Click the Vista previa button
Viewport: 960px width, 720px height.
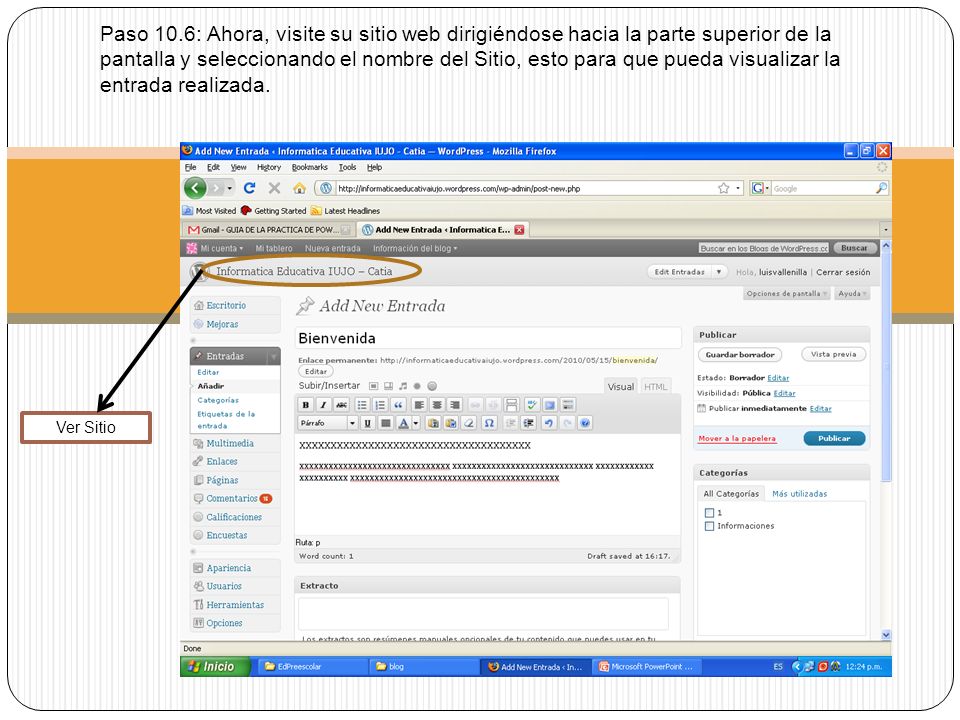pos(833,354)
